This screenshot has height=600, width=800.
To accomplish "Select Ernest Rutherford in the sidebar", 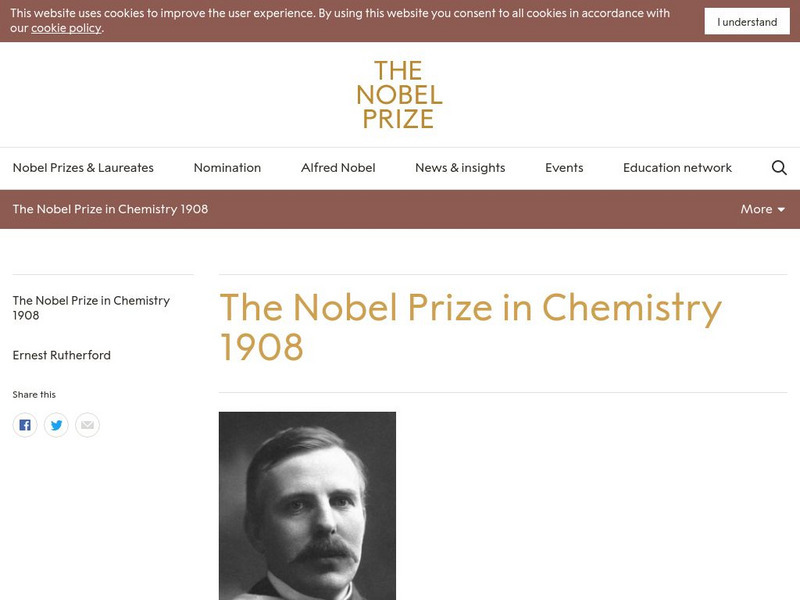I will click(x=62, y=355).
